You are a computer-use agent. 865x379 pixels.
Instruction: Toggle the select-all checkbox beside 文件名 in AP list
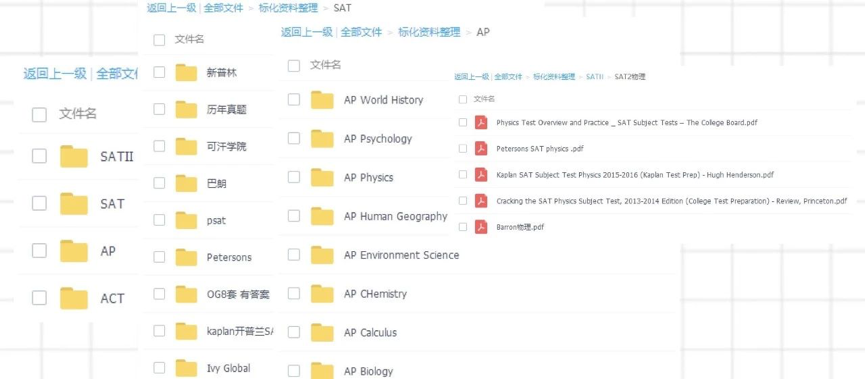point(294,66)
